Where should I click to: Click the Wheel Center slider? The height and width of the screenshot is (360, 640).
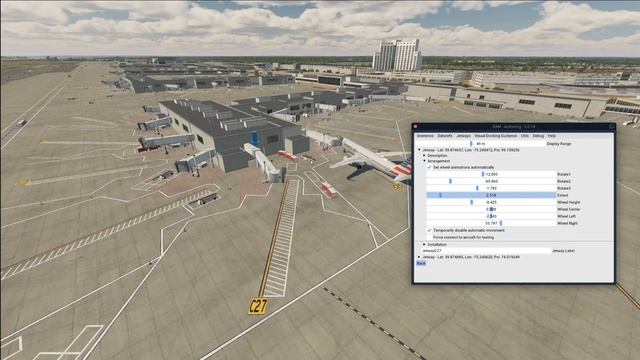pos(491,209)
